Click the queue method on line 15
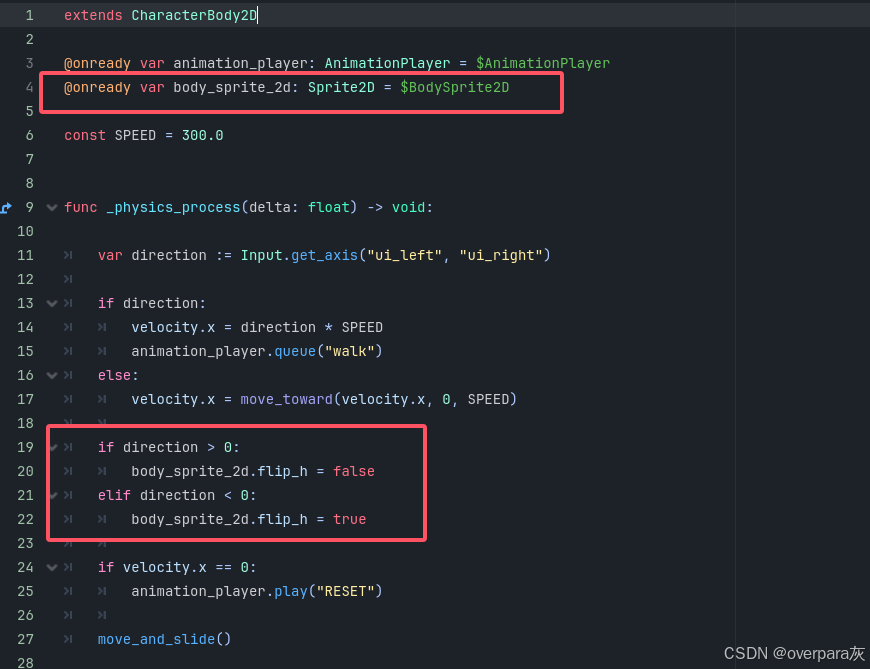Screen dimensions: 870x669 pyautogui.click(x=295, y=351)
